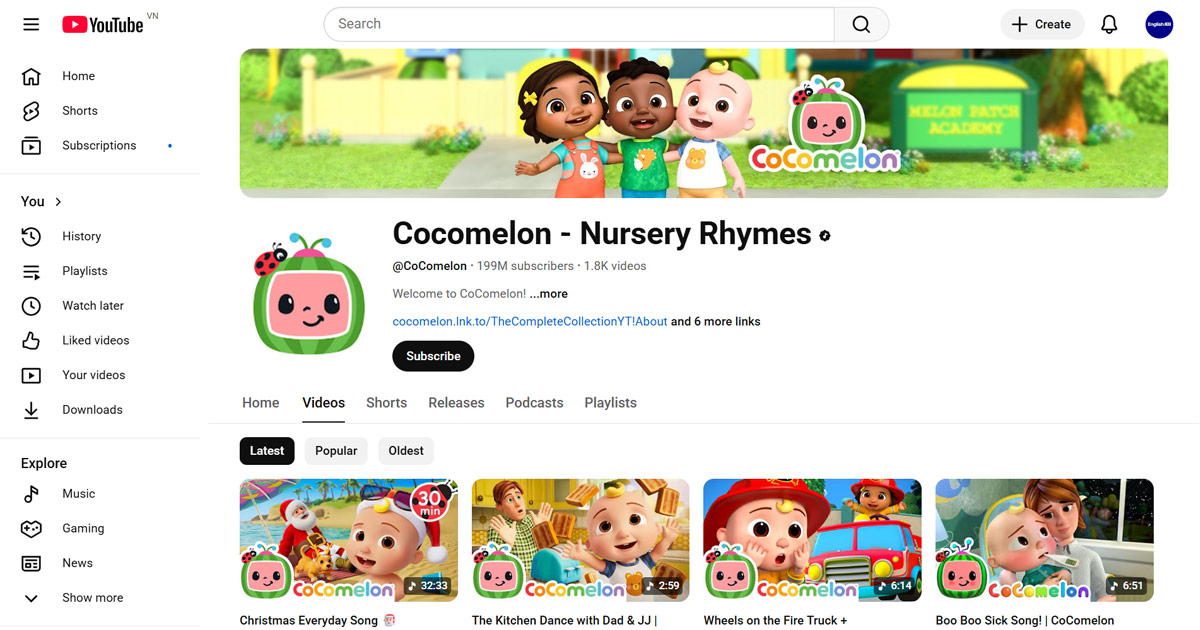Open your watch History

tap(81, 236)
